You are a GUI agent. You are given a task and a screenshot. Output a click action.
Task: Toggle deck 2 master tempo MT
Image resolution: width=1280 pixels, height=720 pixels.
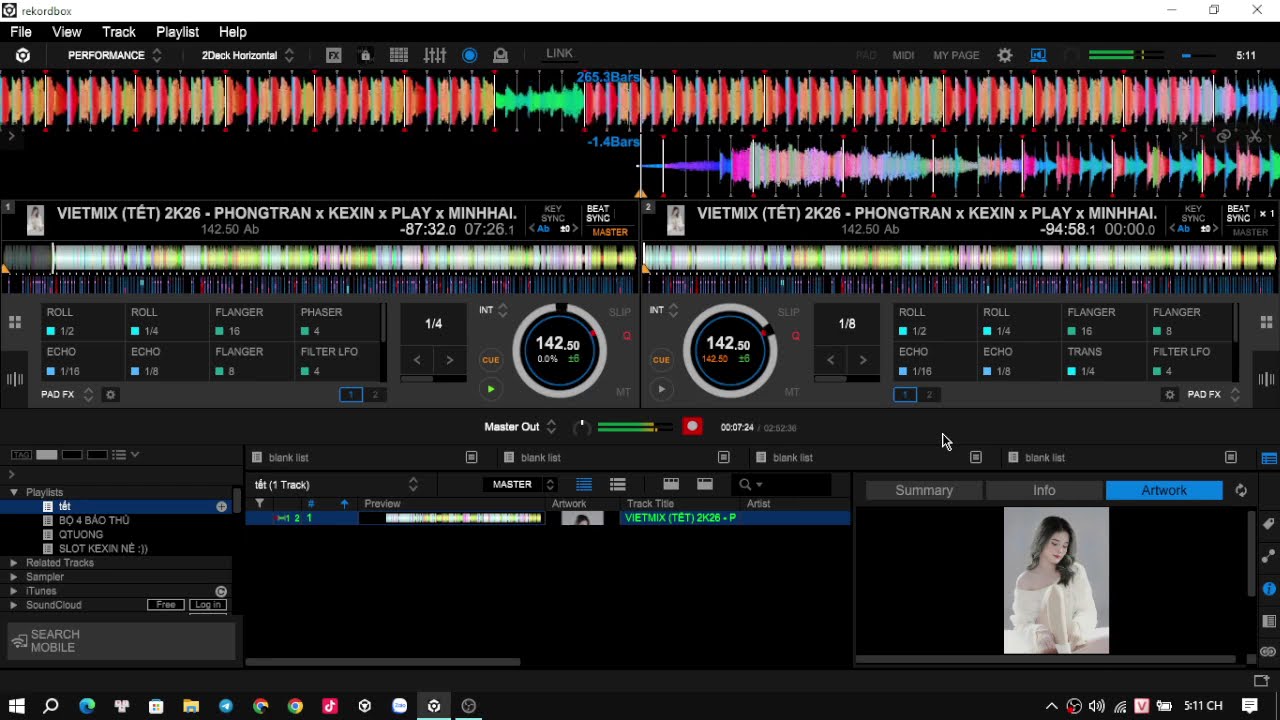coord(792,392)
